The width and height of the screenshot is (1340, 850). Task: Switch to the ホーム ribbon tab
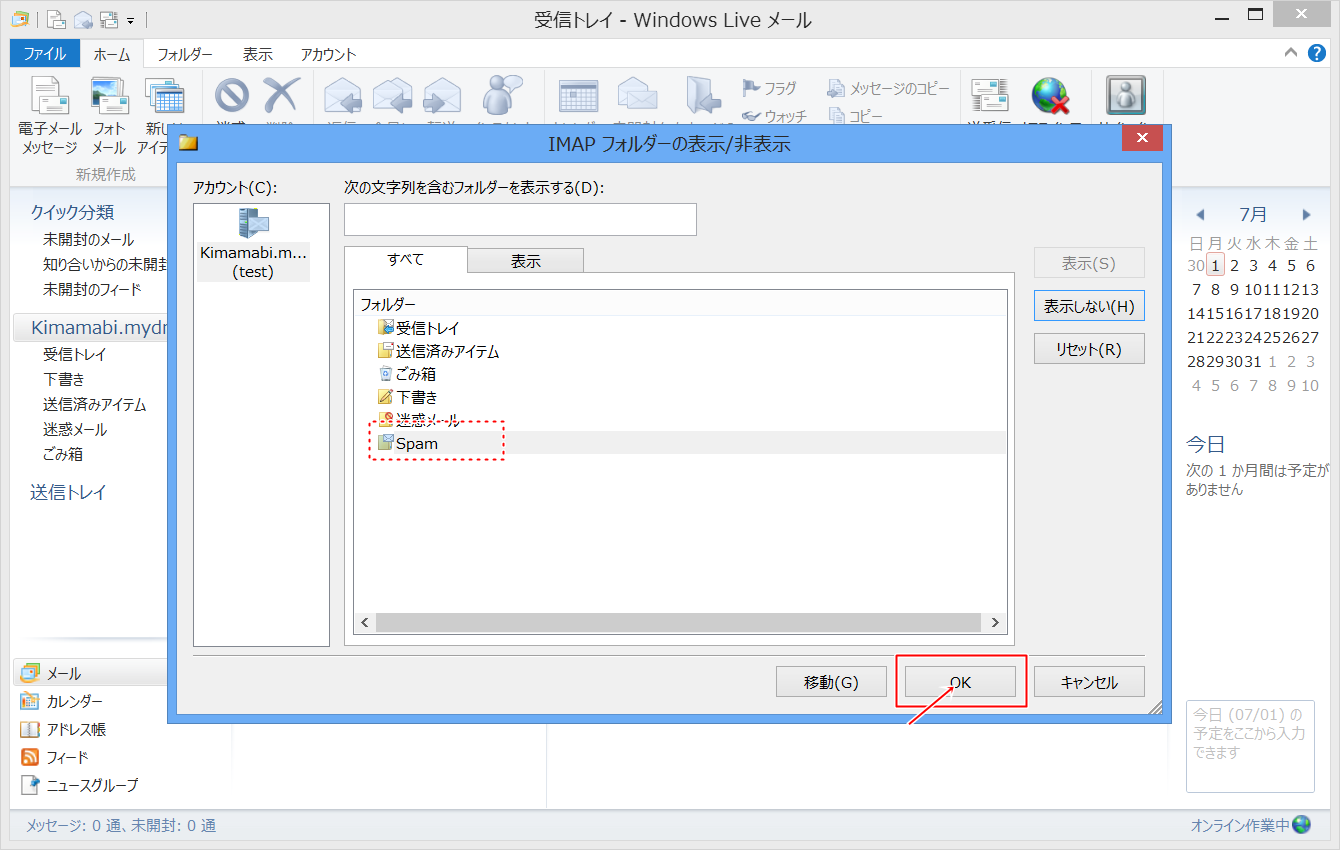click(112, 54)
